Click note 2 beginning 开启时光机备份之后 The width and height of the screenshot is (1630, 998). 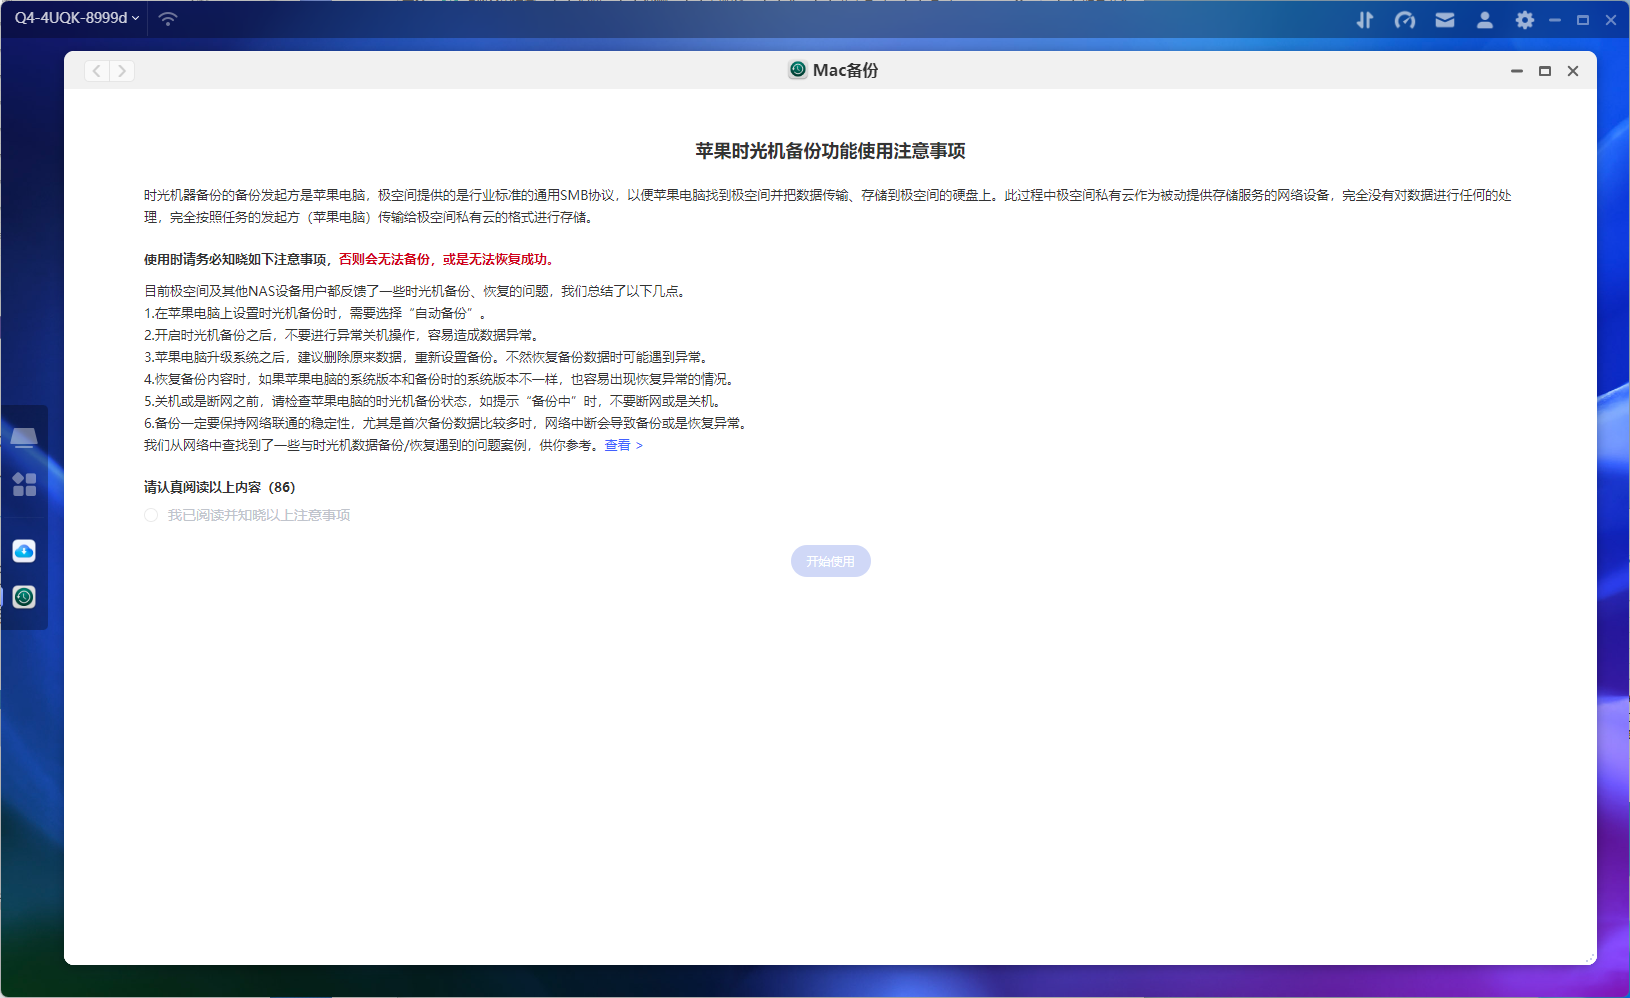point(343,336)
